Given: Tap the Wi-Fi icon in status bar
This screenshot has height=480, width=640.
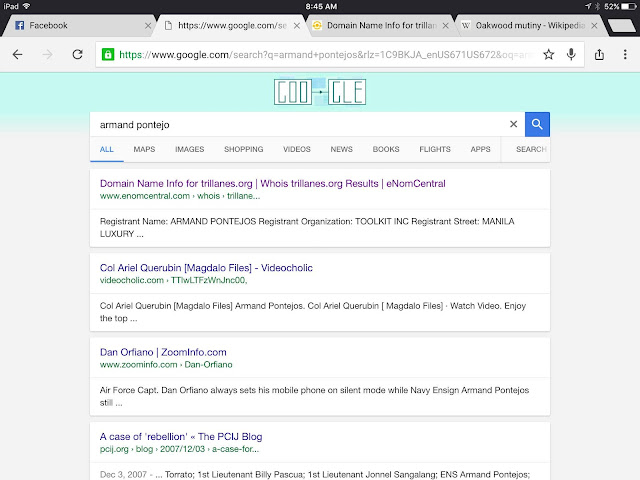Looking at the screenshot, I should click(x=27, y=6).
